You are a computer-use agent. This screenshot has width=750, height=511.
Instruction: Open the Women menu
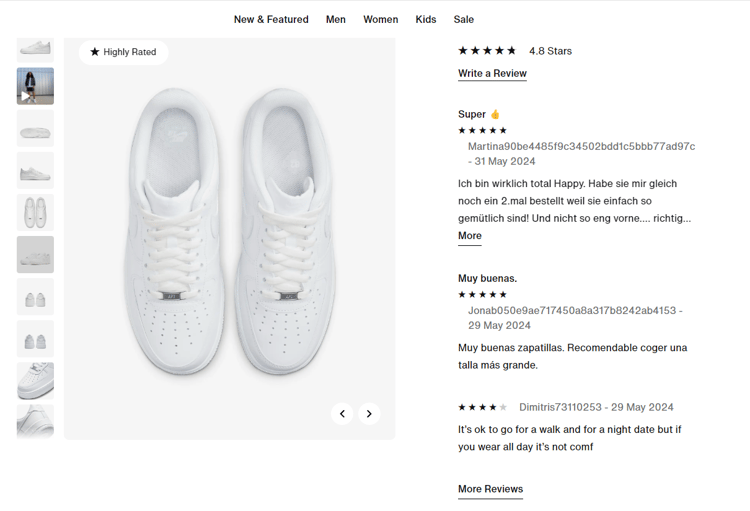(381, 19)
